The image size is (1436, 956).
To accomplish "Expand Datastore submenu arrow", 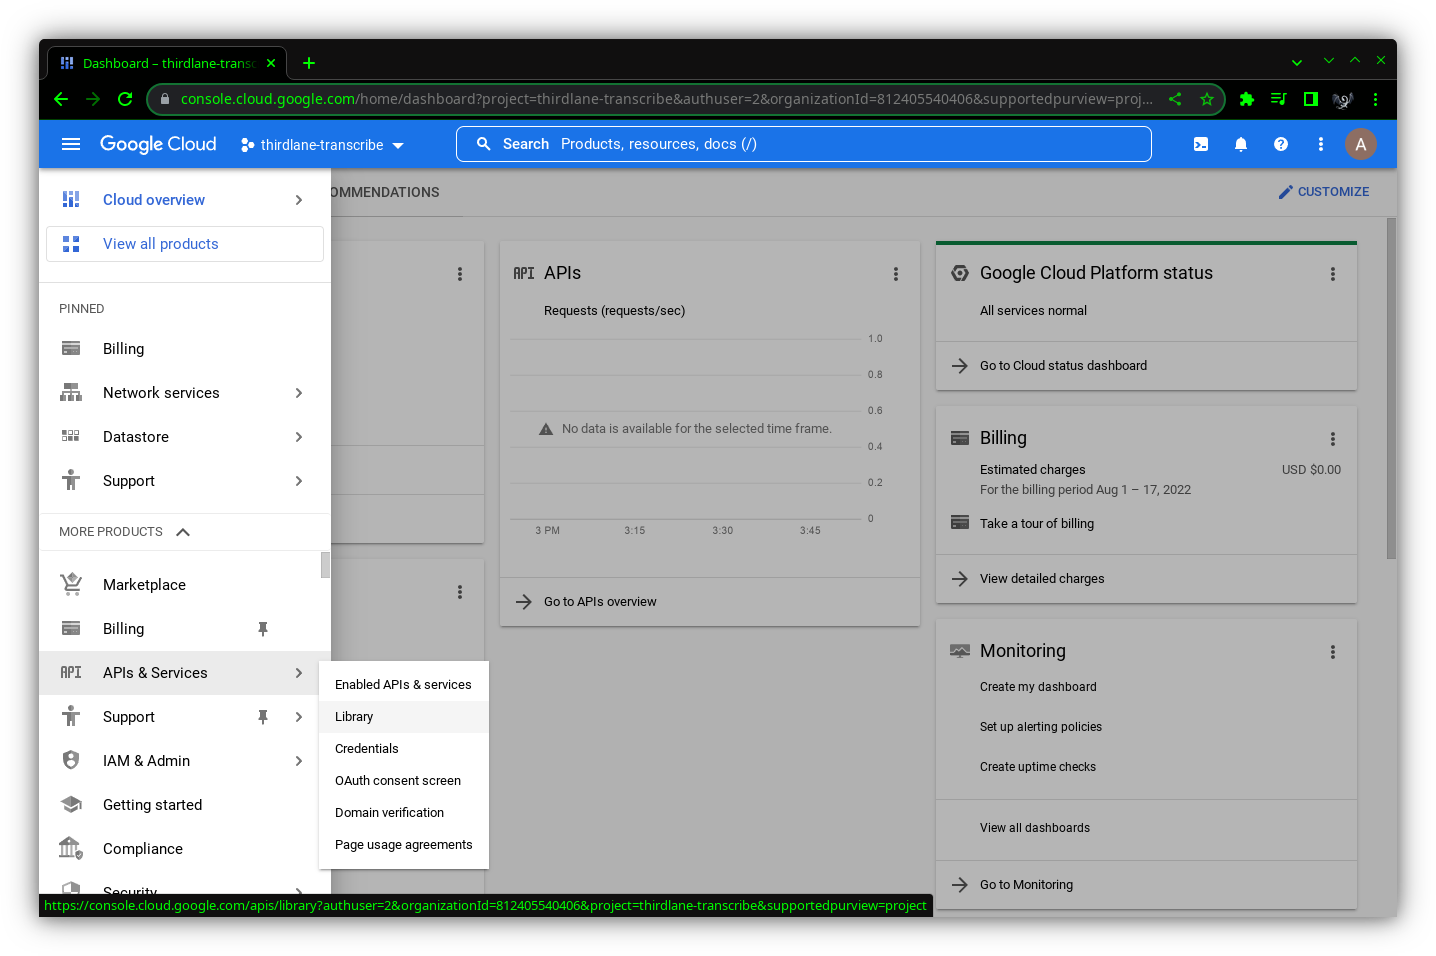I will coord(299,437).
